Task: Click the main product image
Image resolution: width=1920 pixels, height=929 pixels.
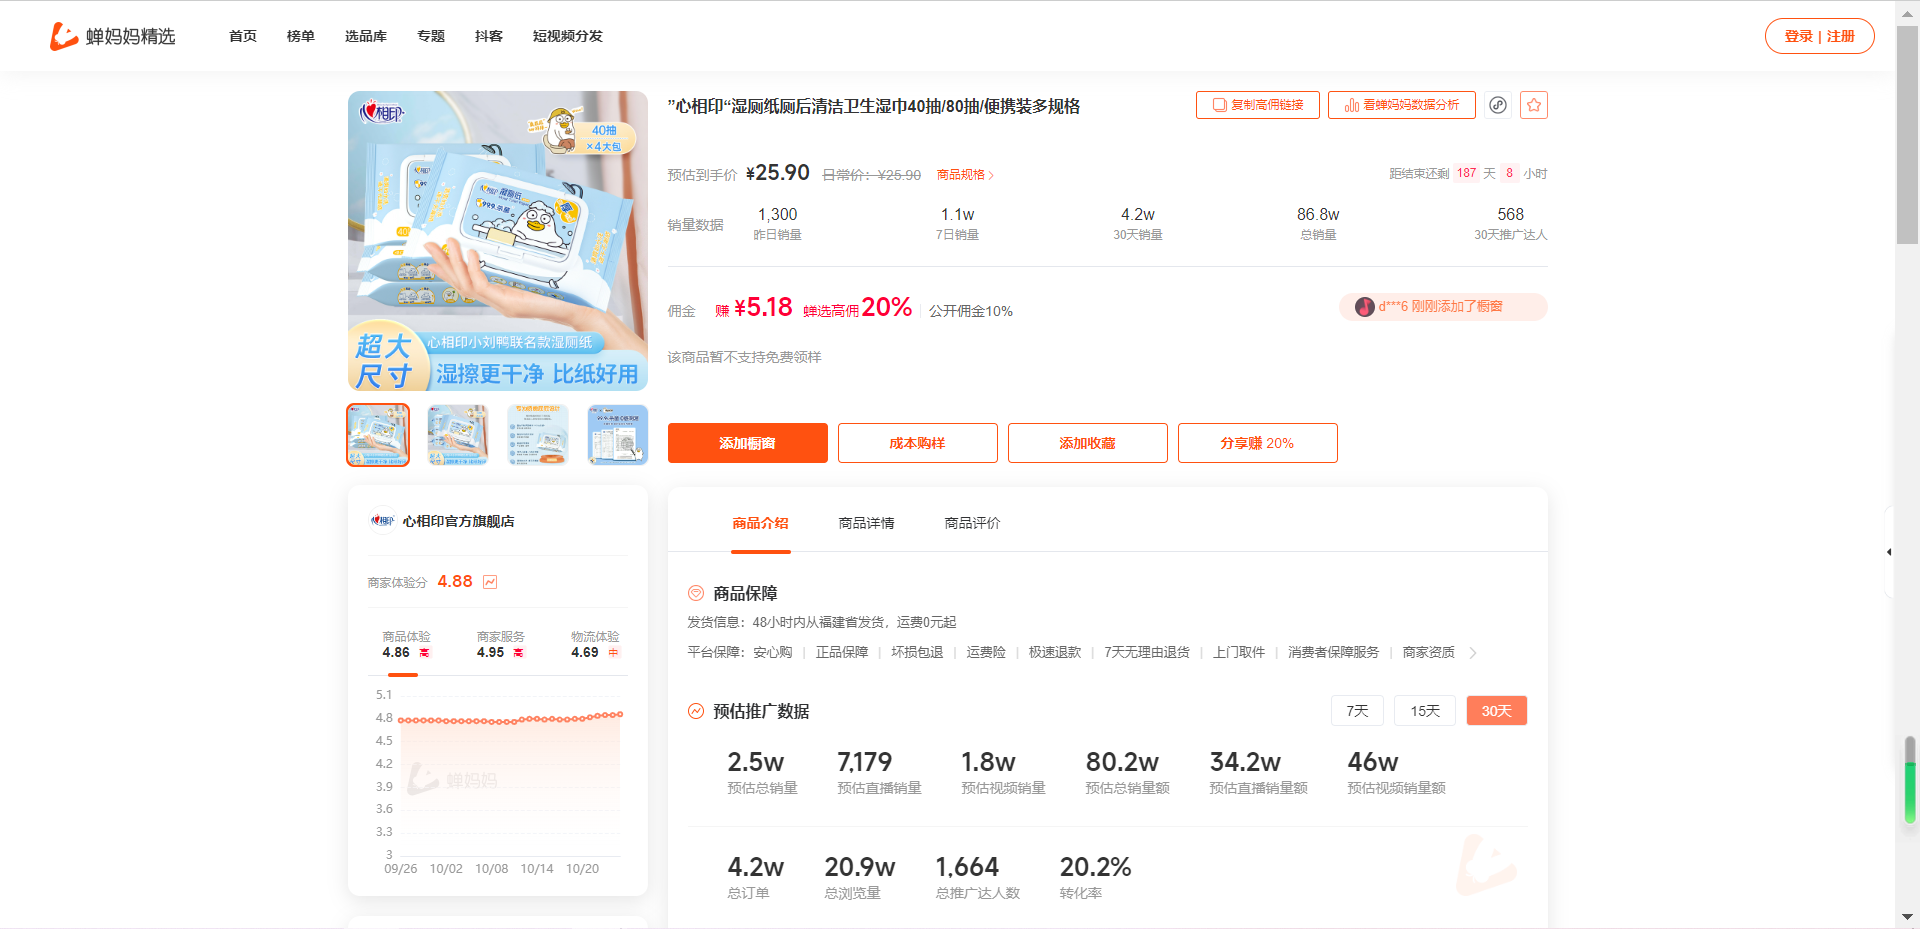Action: coord(498,241)
